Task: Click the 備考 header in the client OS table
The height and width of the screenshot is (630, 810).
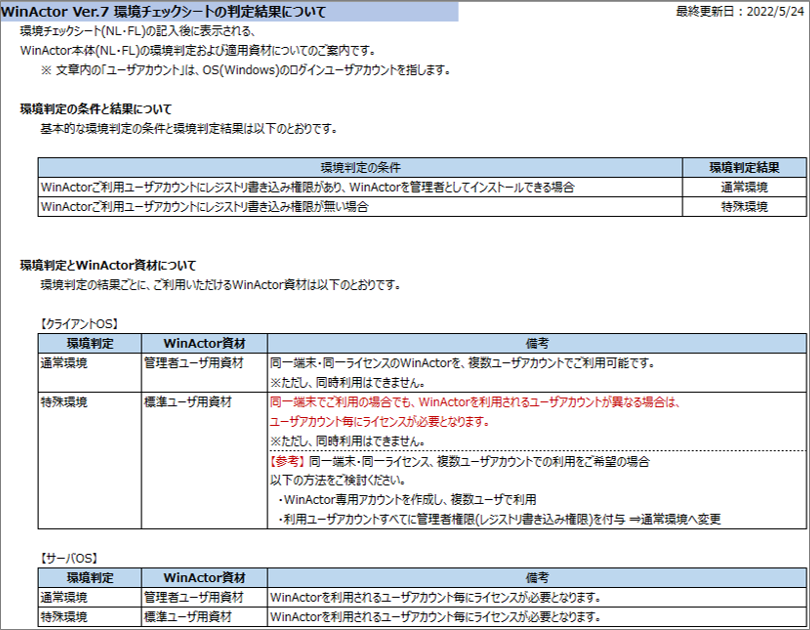Action: (537, 343)
